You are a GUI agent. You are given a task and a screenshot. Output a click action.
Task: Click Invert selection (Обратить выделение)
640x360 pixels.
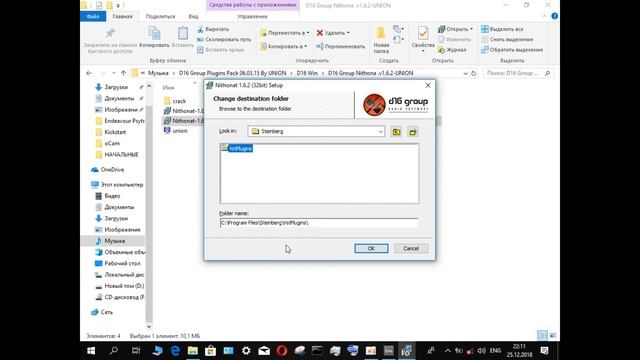coord(512,50)
